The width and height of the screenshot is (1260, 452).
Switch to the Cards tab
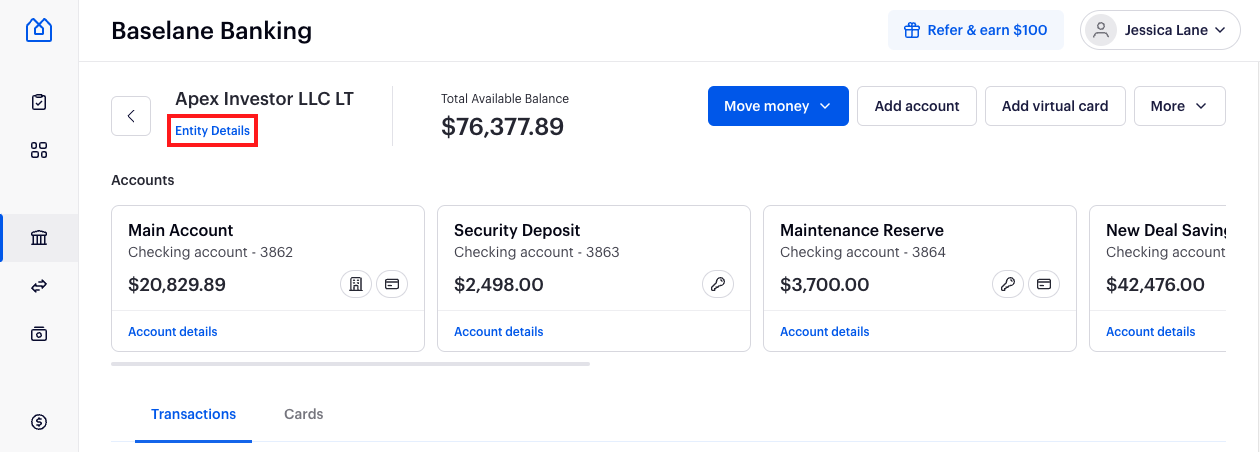pyautogui.click(x=303, y=414)
